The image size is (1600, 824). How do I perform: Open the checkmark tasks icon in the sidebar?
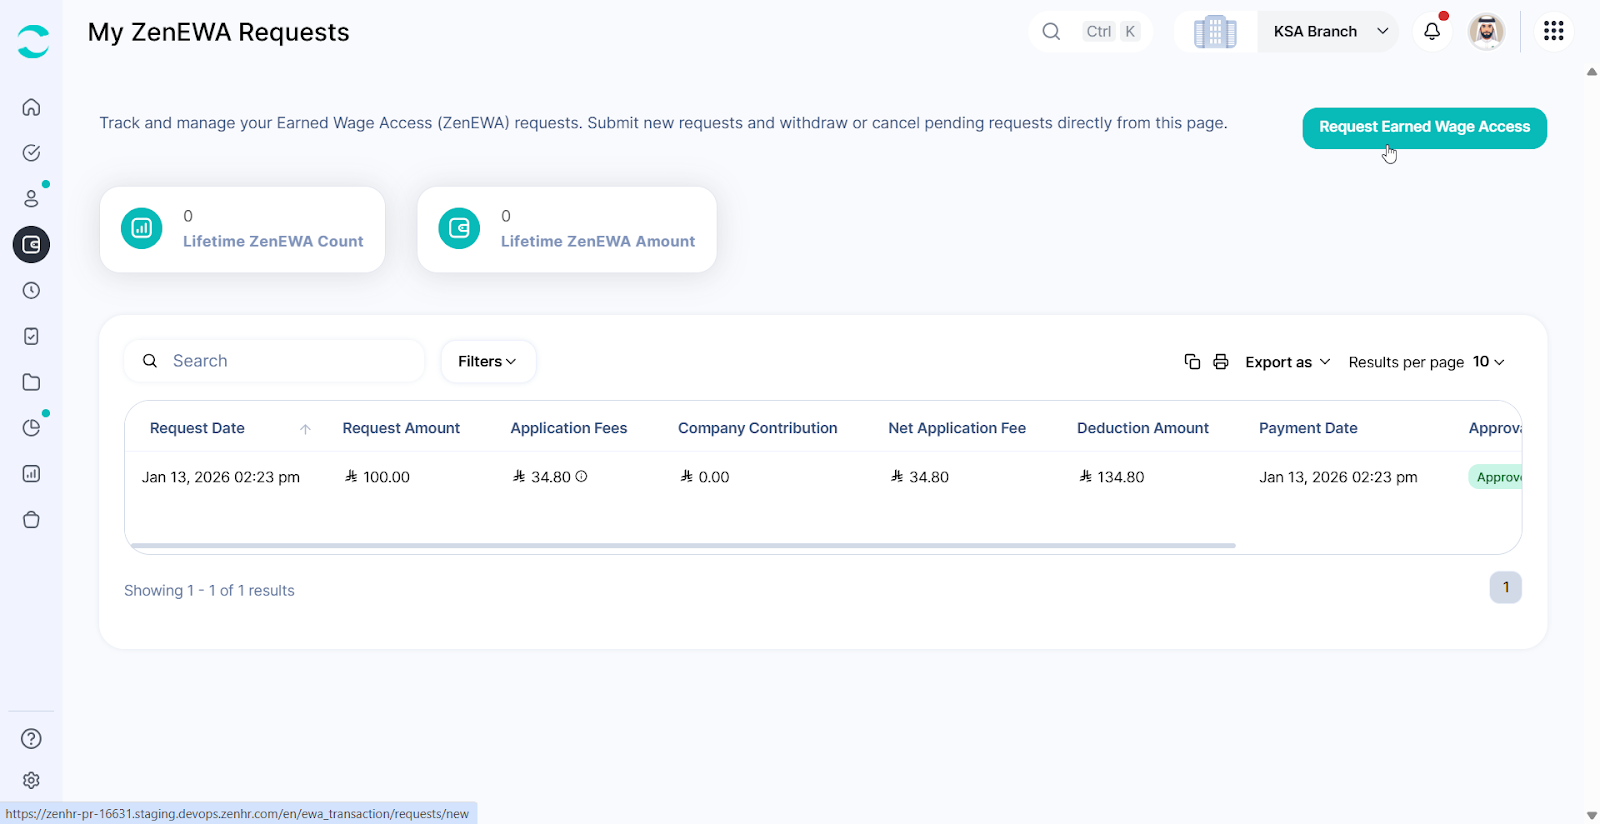tap(31, 153)
